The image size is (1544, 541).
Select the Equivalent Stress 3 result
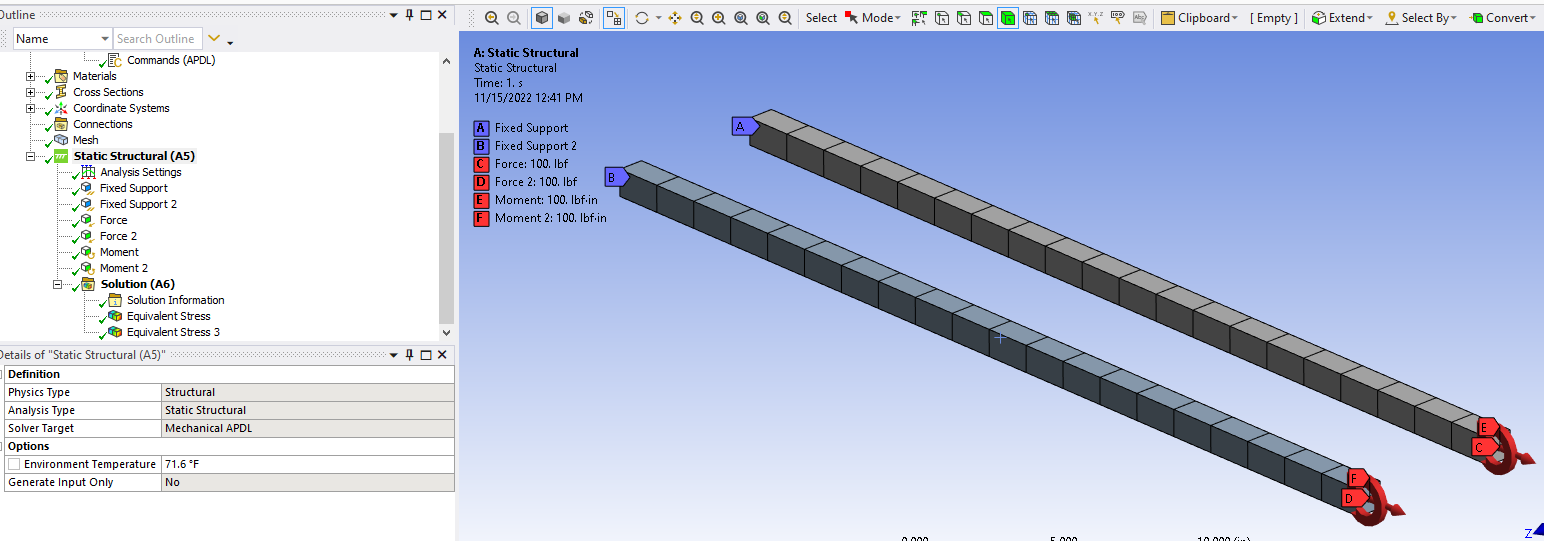click(173, 332)
